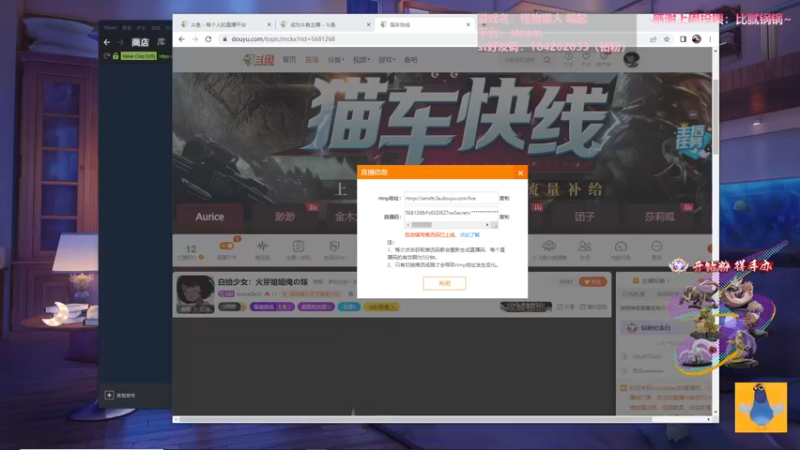Click the stream key scrollbar left arrow
The height and width of the screenshot is (450, 800).
tap(408, 225)
